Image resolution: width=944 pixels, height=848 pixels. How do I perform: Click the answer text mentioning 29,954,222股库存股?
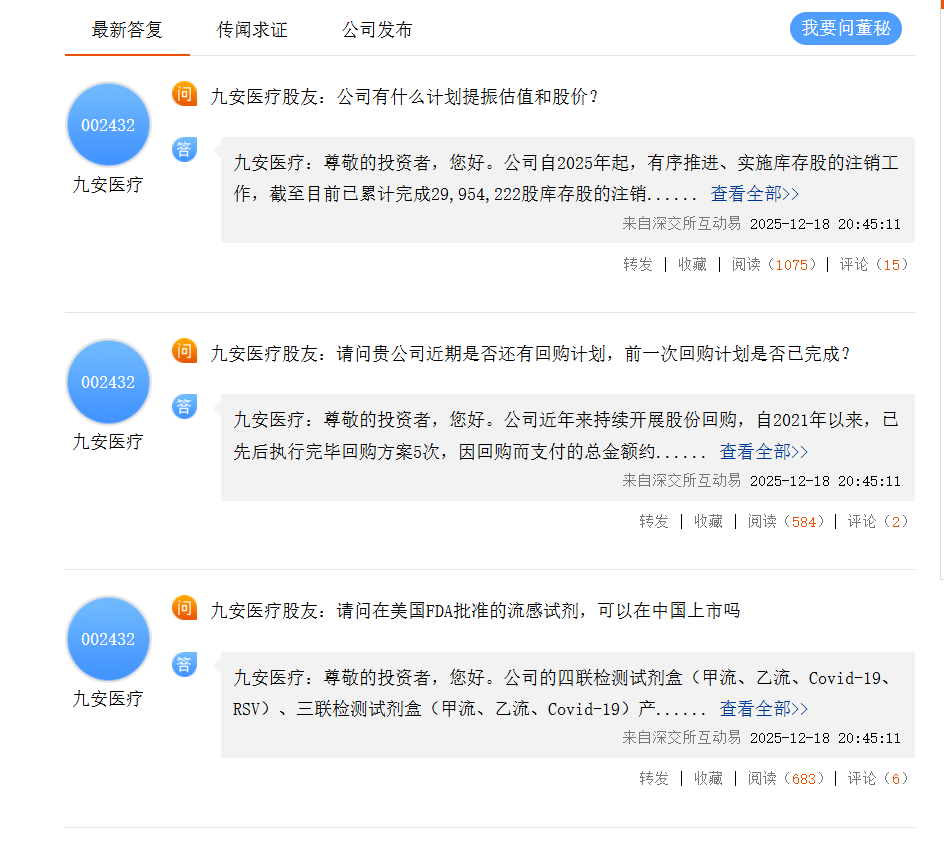click(x=566, y=178)
